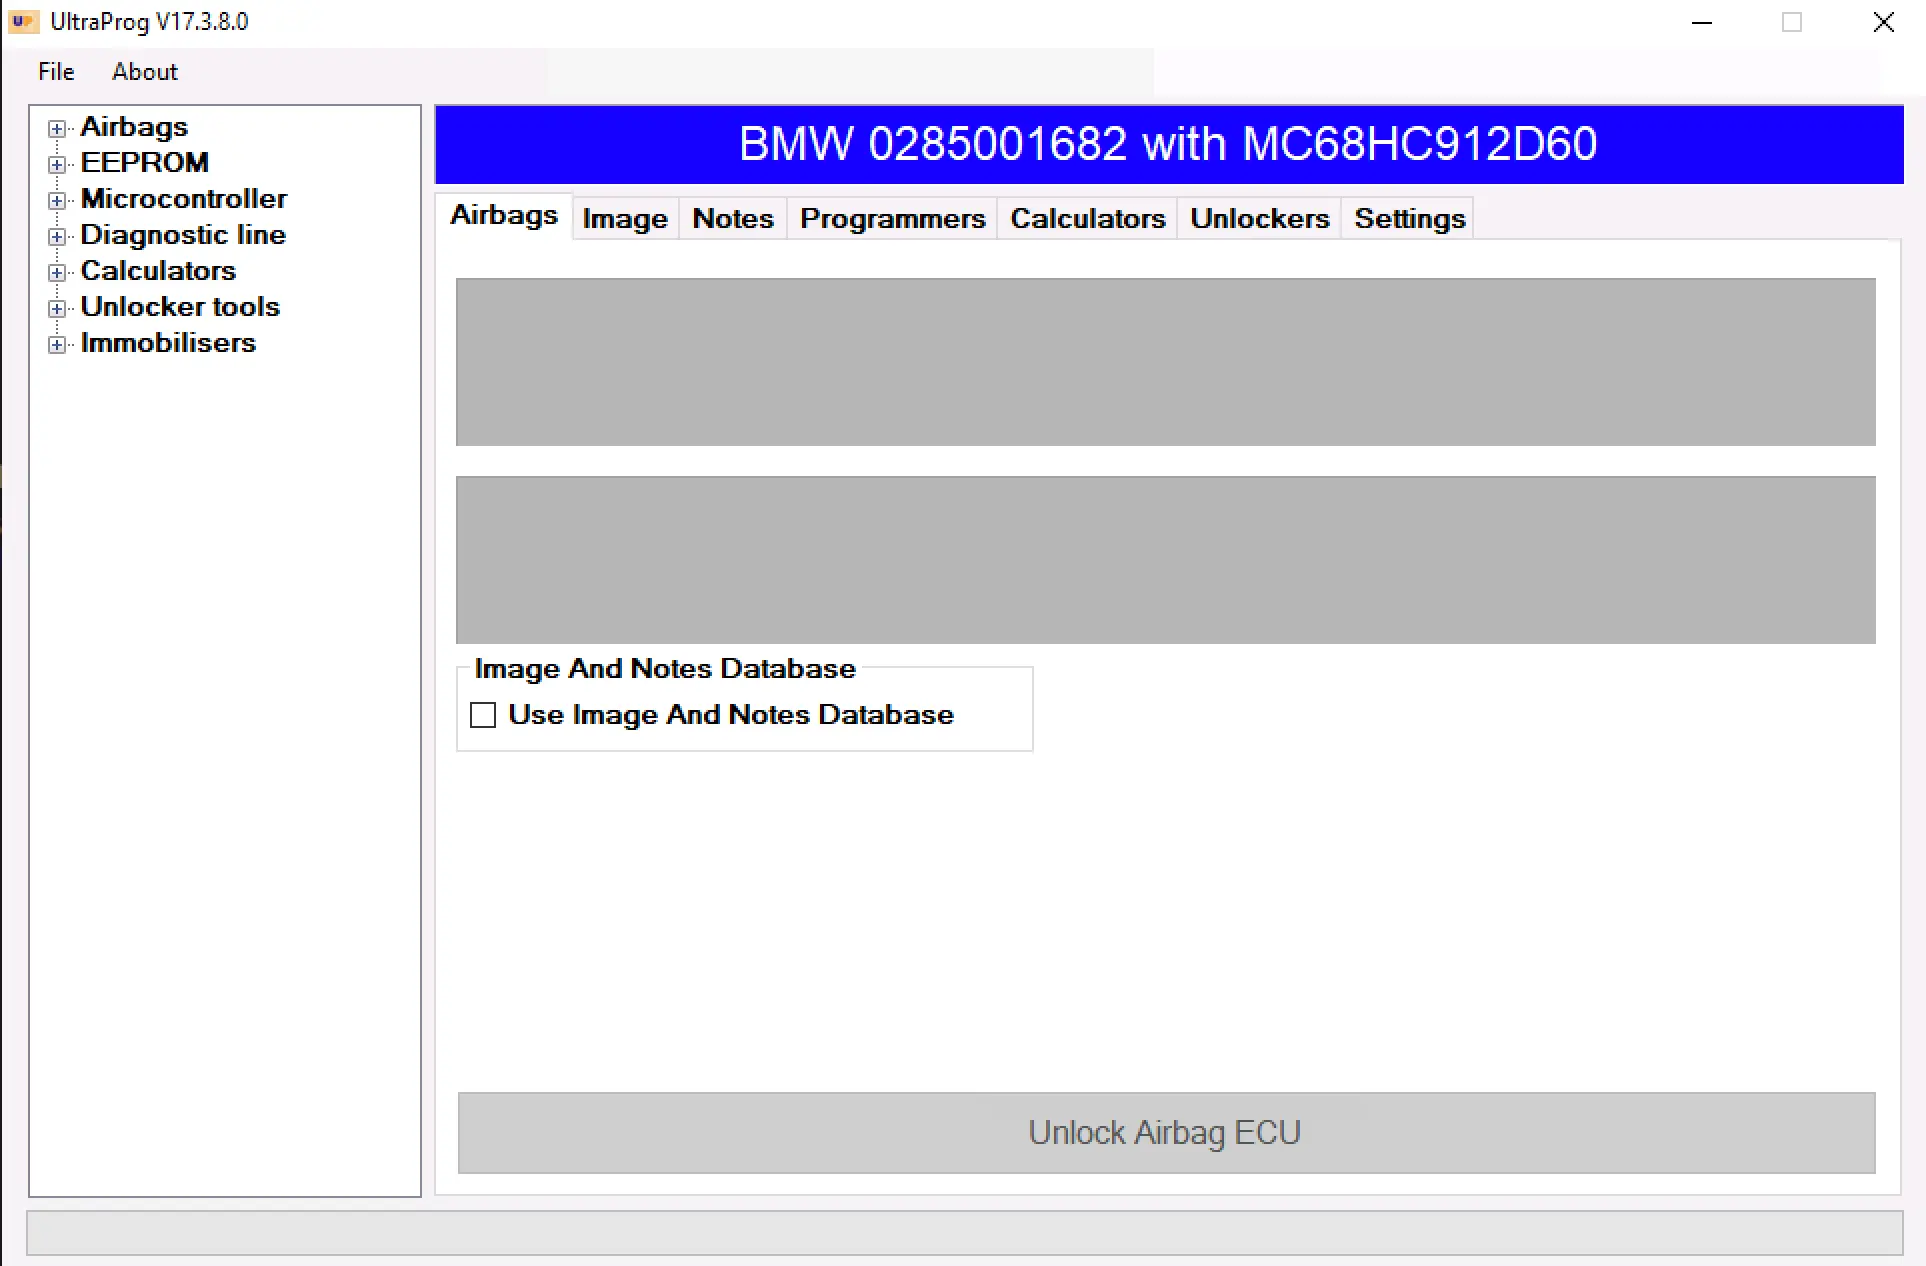Open the About menu
Screen dimensions: 1926x1266
coord(144,71)
